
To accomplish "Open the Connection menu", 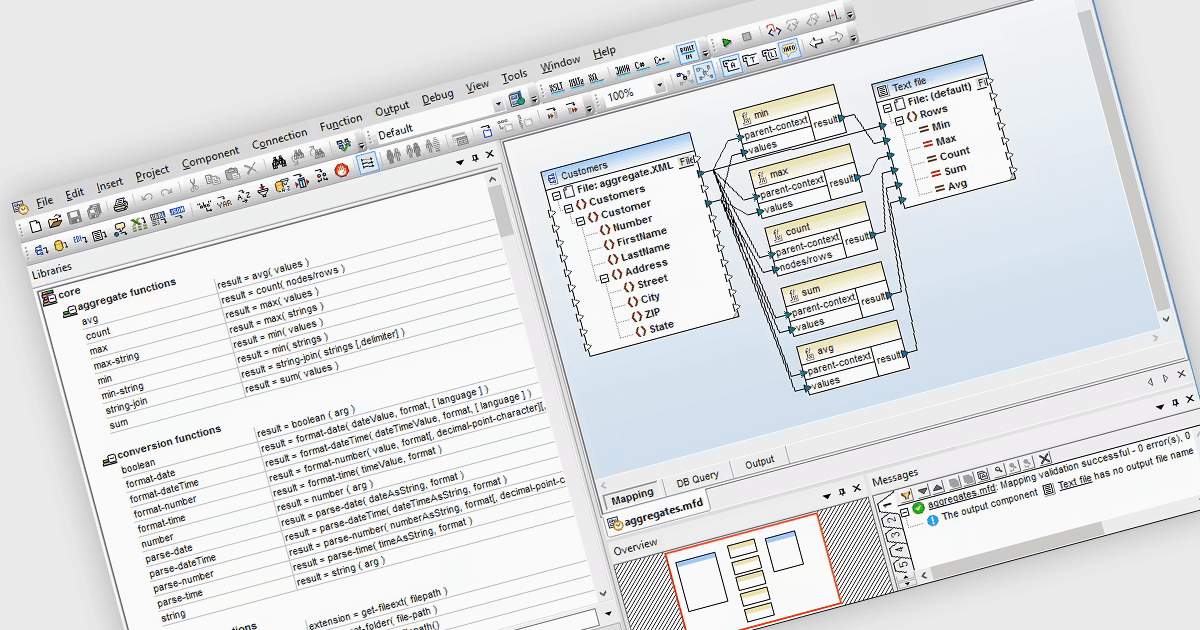I will 280,138.
